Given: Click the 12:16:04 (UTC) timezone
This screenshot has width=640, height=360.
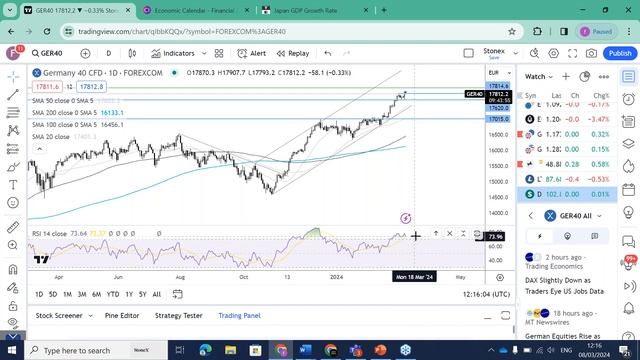Looking at the screenshot, I should click(486, 294).
